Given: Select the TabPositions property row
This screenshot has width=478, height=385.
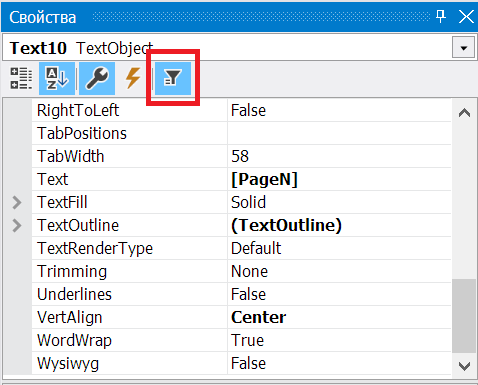Looking at the screenshot, I should (241, 133).
